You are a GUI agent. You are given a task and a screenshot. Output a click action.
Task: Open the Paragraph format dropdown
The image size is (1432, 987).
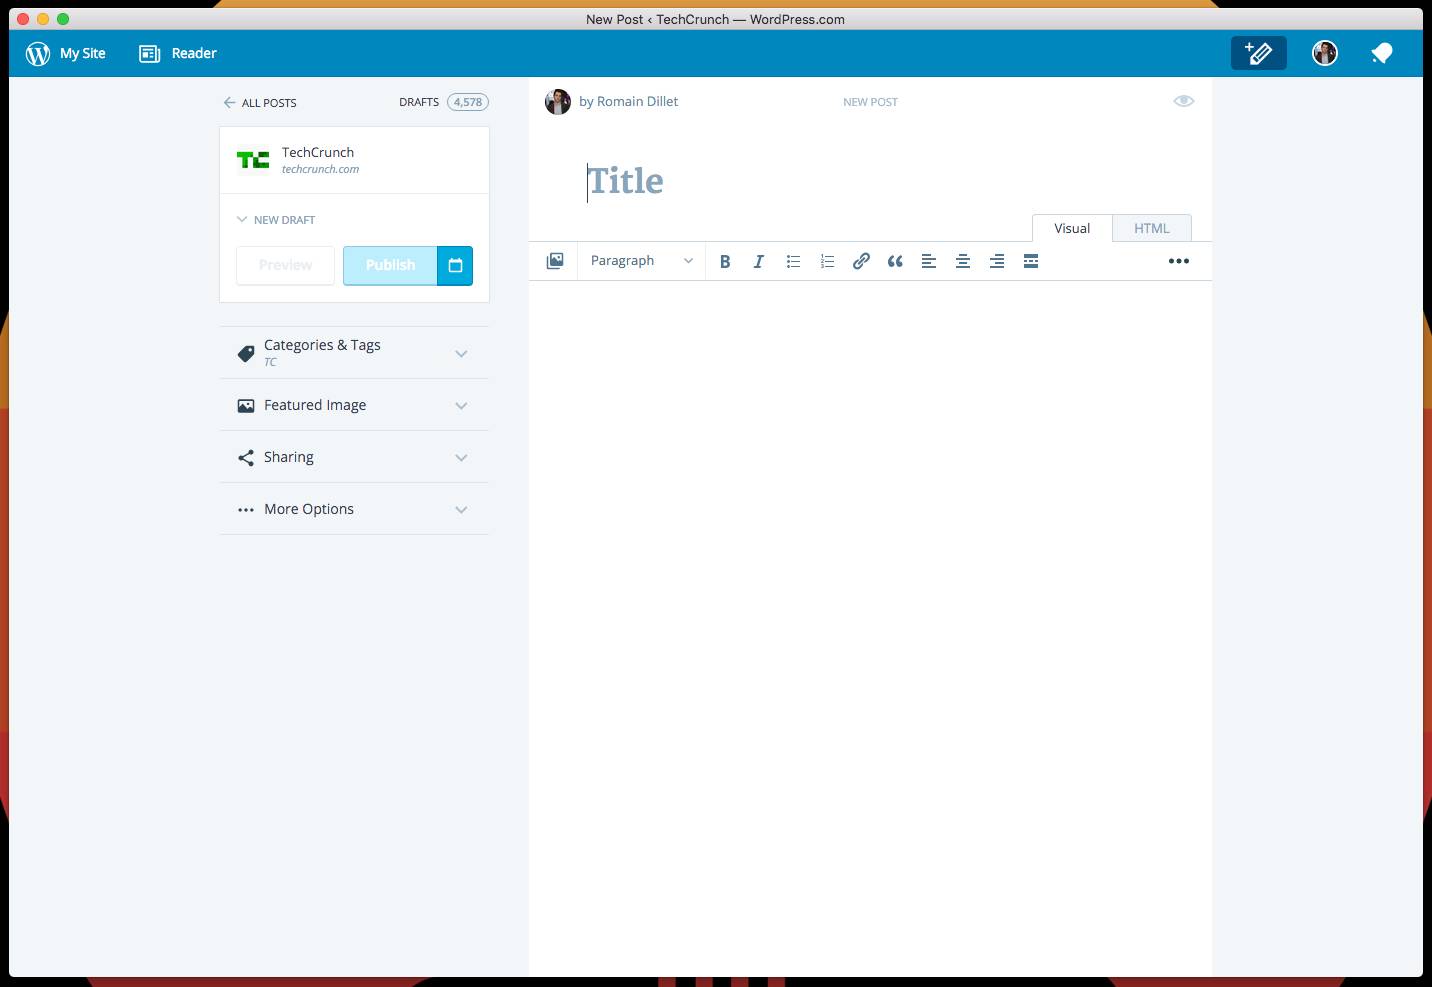click(641, 261)
